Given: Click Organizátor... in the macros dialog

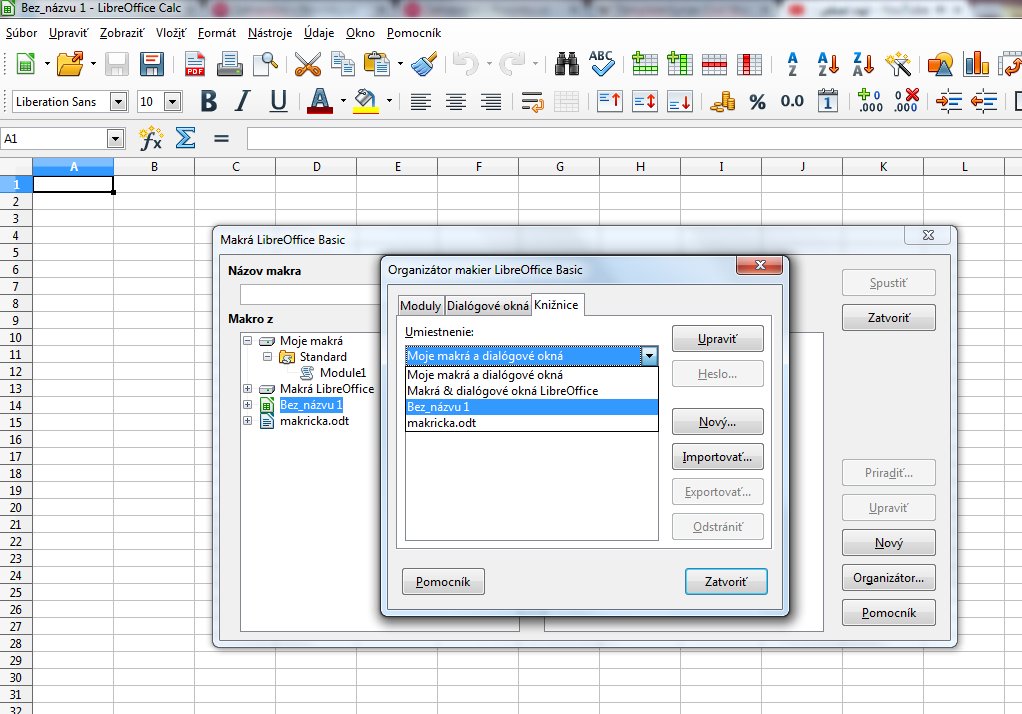Looking at the screenshot, I should [888, 578].
